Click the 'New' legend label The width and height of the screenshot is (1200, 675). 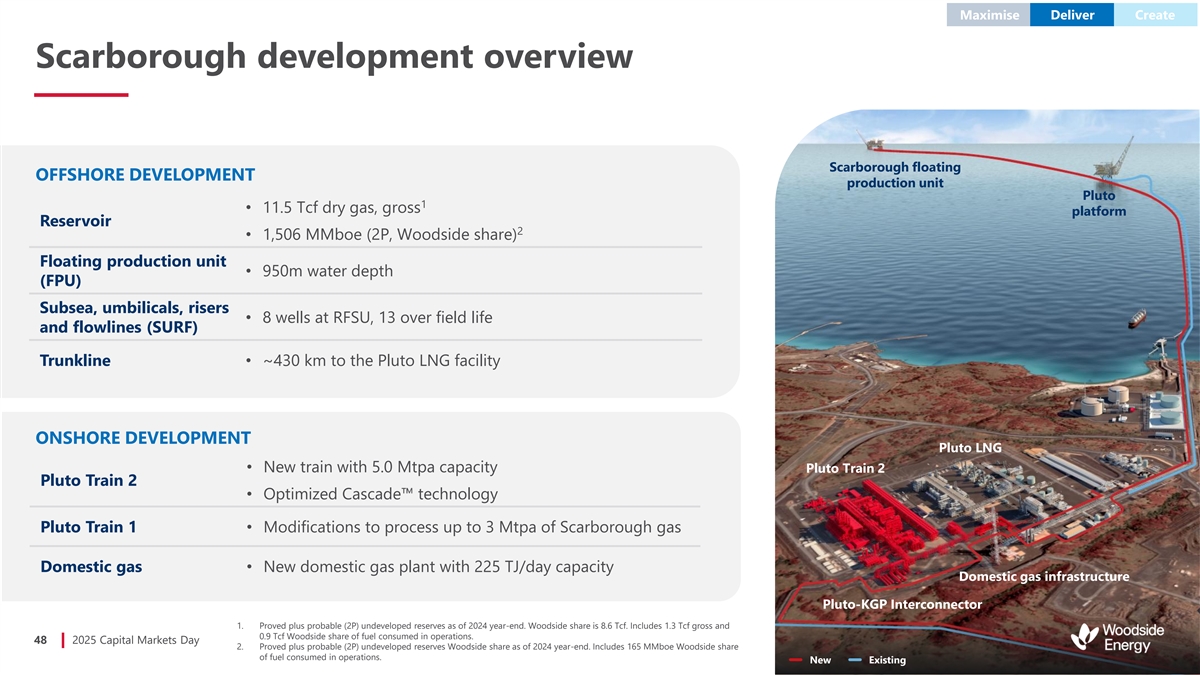(820, 660)
